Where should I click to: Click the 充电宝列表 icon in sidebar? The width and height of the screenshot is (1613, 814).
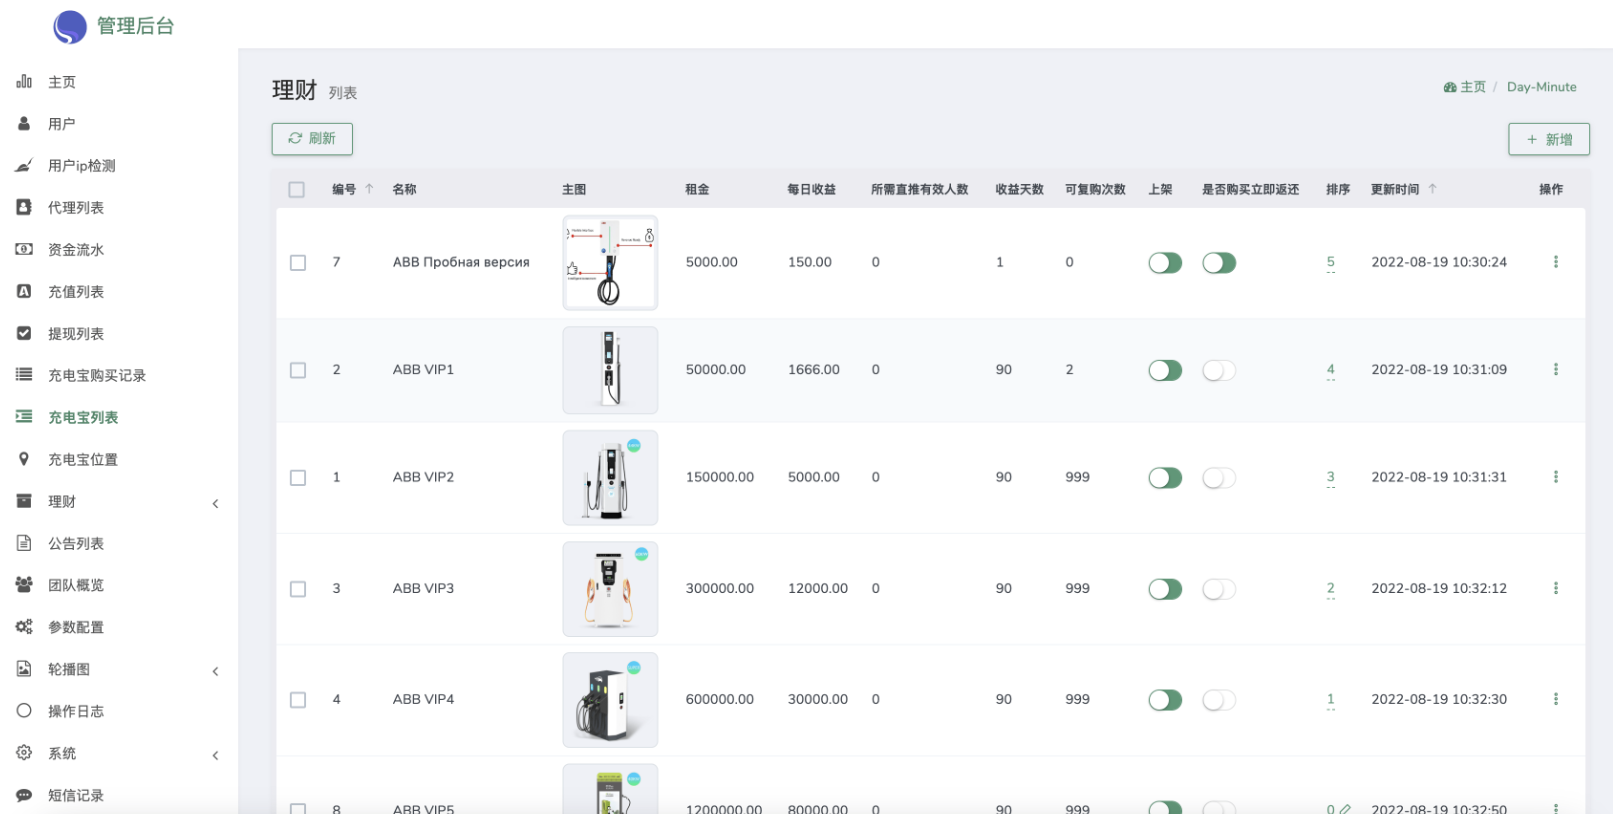pos(24,417)
